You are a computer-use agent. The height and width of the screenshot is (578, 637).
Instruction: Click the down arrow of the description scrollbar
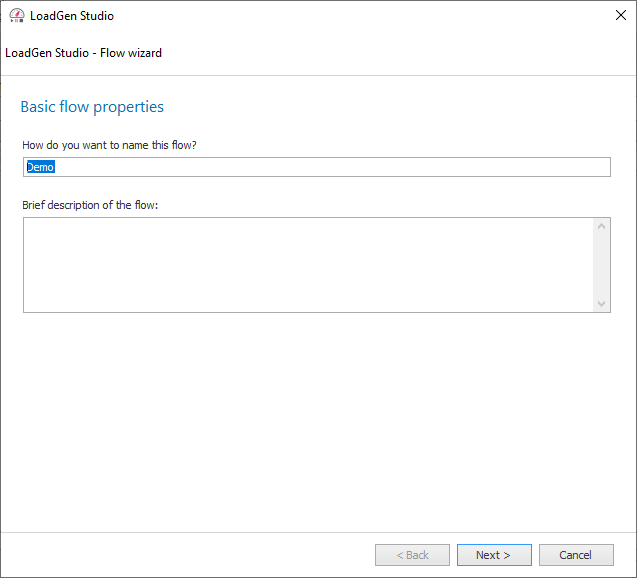click(x=602, y=303)
